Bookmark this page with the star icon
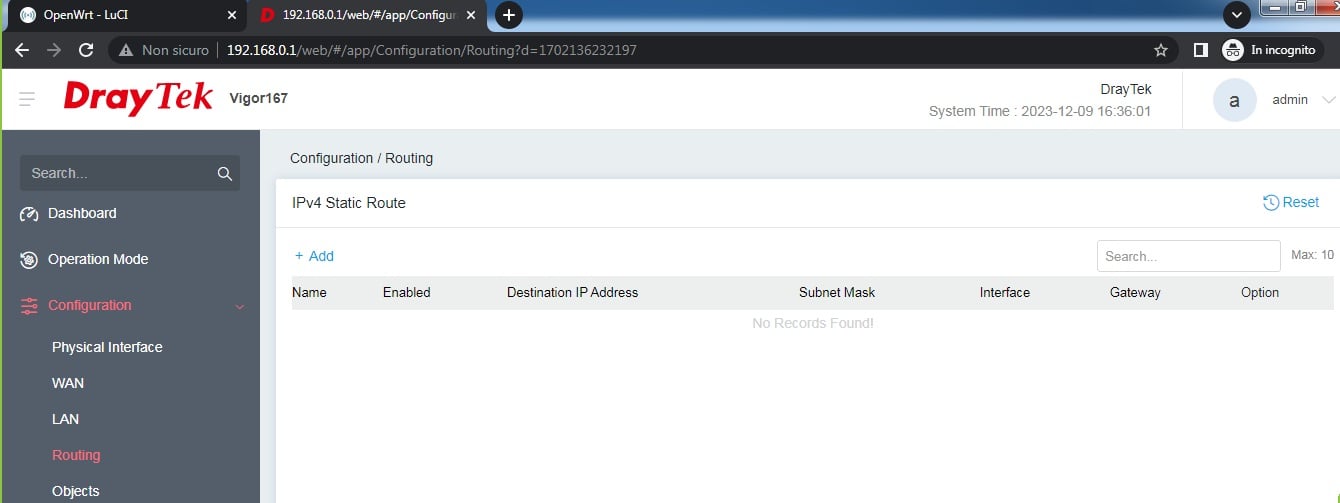This screenshot has height=503, width=1340. [1161, 50]
